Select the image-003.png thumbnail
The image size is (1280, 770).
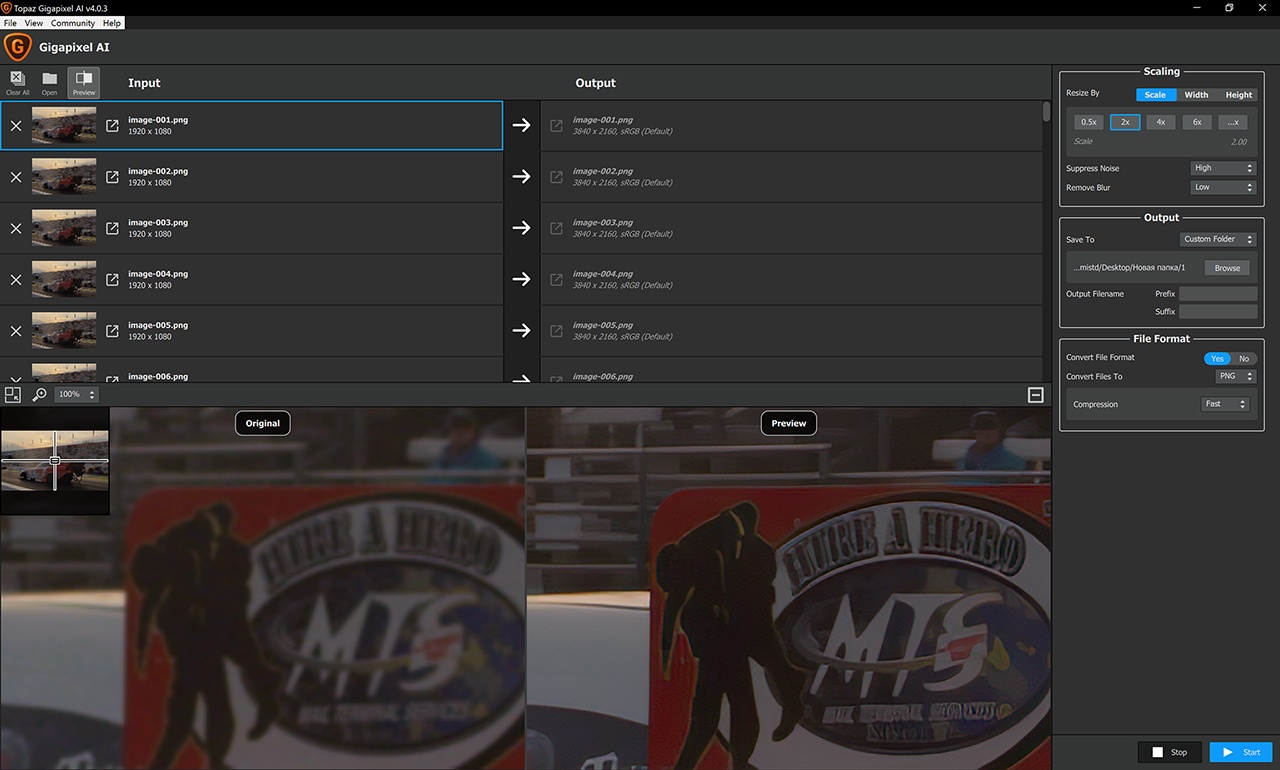tap(64, 228)
